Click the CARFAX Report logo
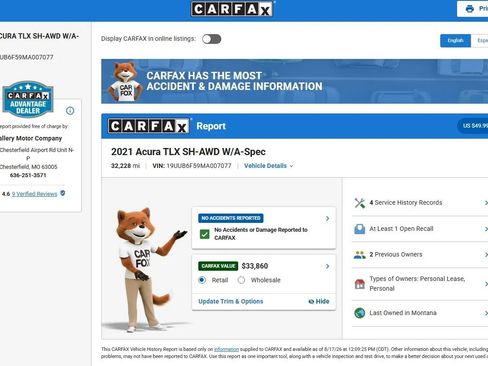488x366 pixels. point(149,126)
